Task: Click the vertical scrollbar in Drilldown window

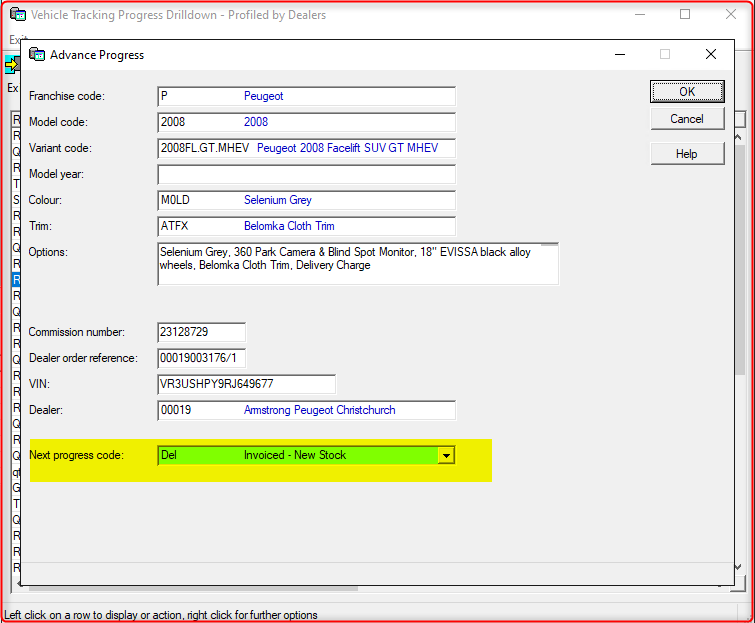Action: tap(740, 260)
